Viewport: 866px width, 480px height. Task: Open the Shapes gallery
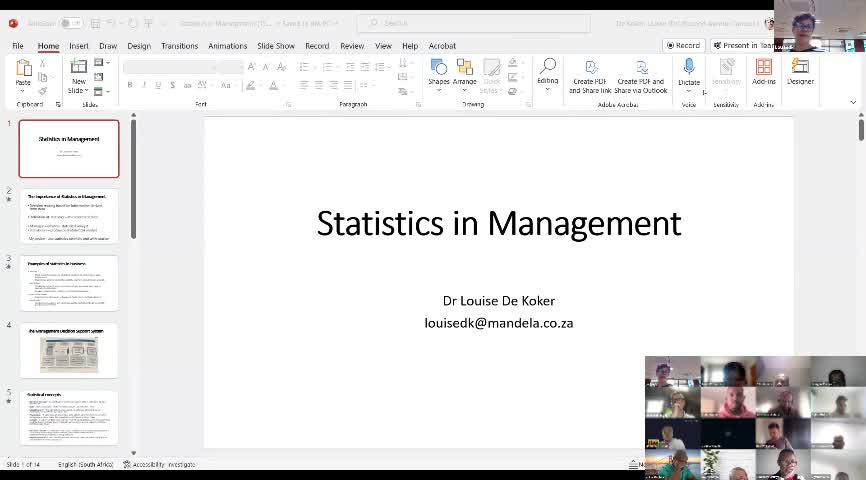pyautogui.click(x=438, y=70)
